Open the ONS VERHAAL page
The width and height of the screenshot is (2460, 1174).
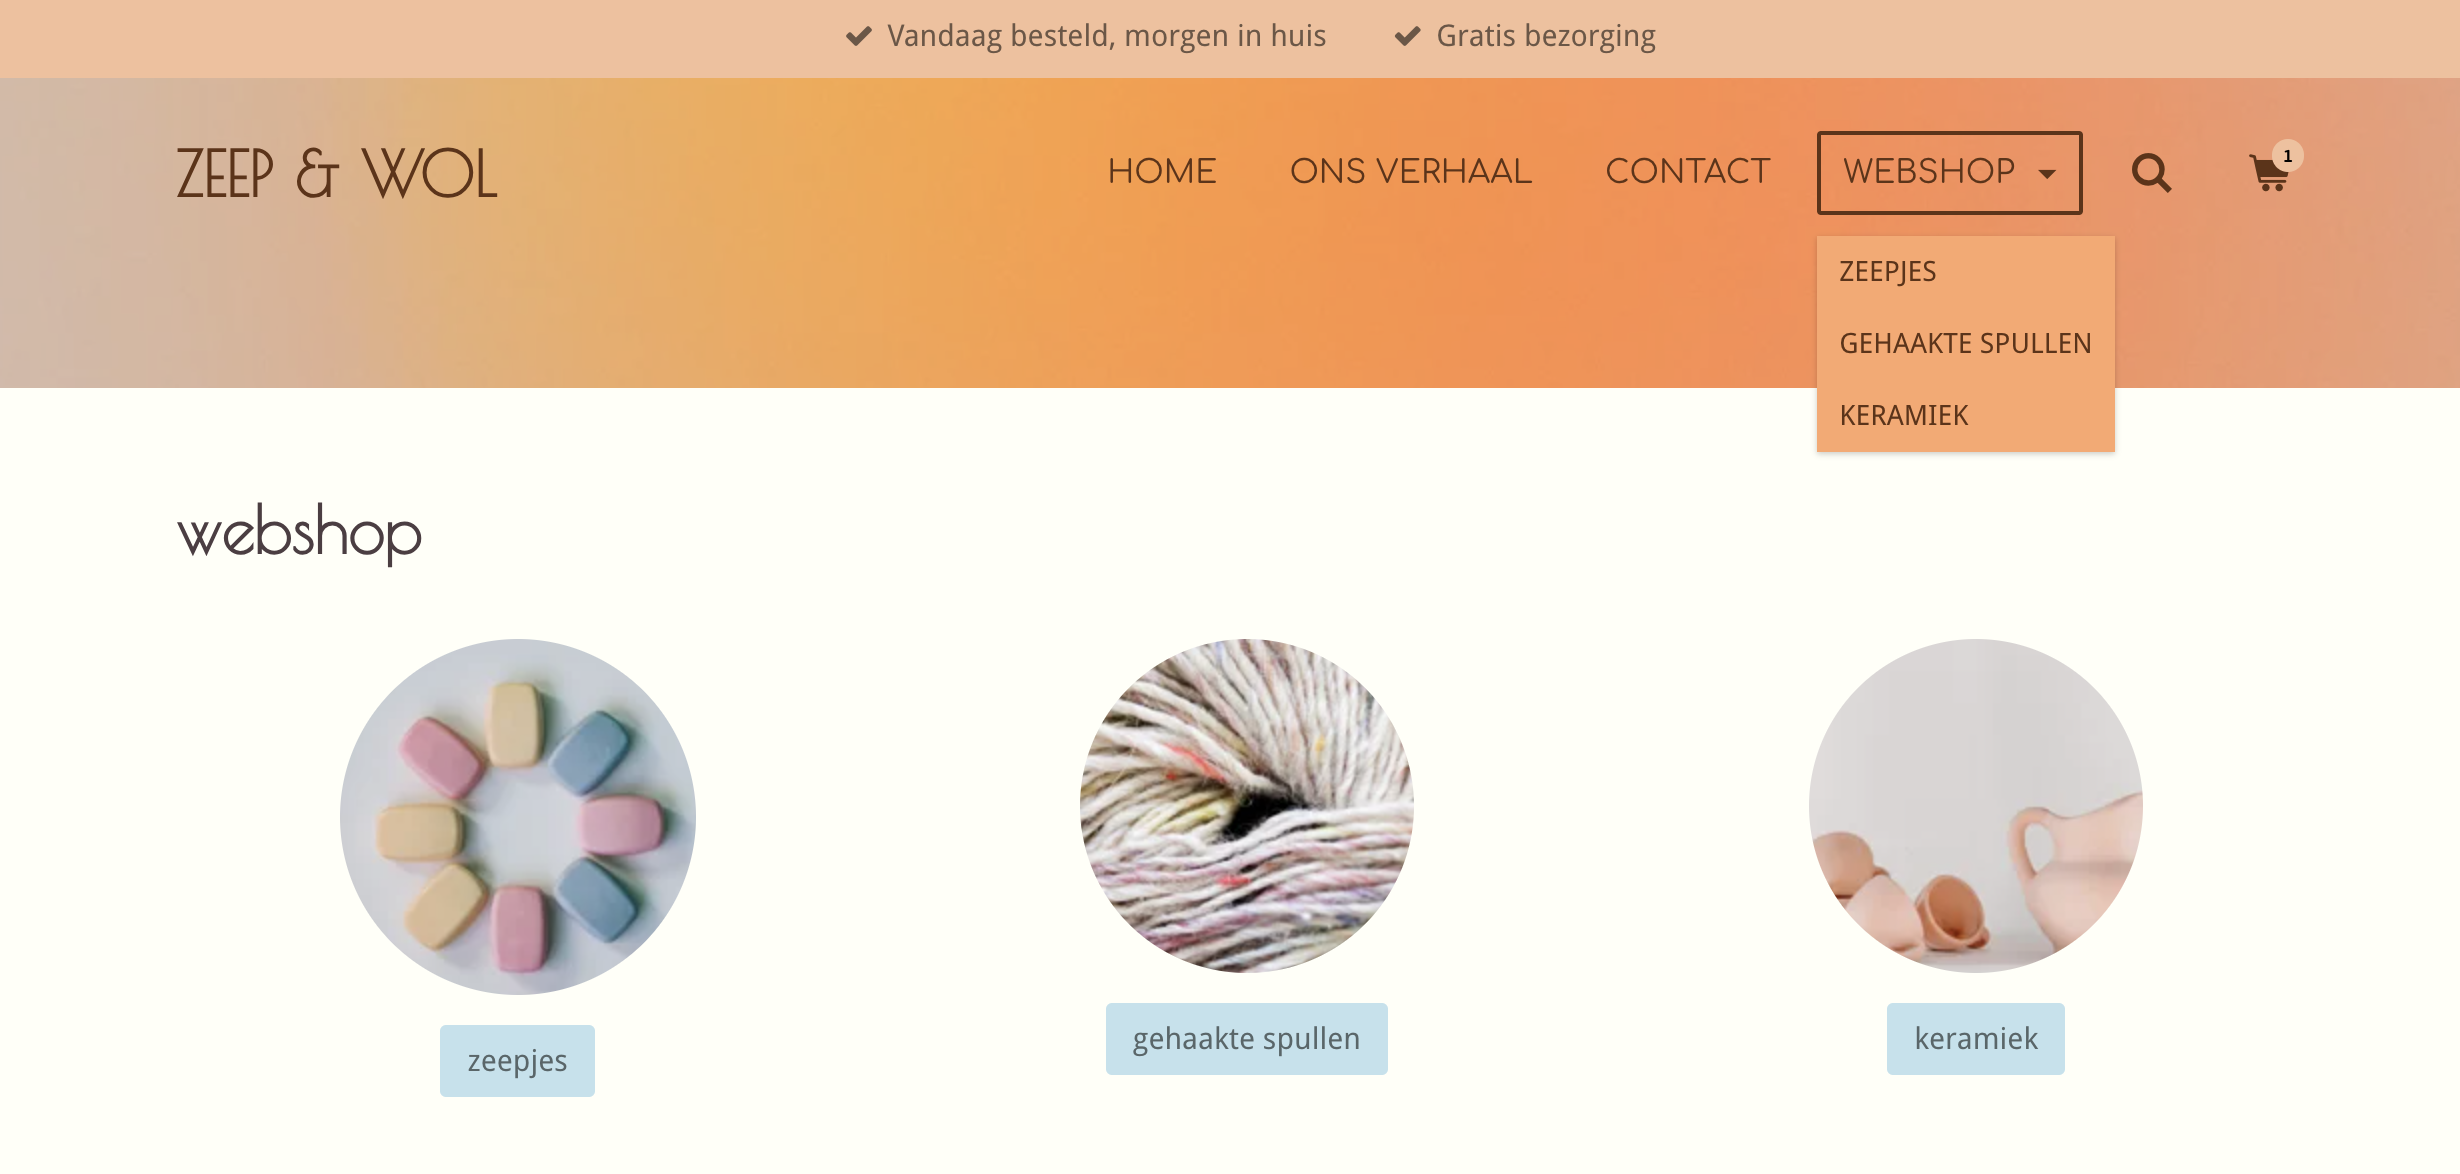pos(1411,171)
